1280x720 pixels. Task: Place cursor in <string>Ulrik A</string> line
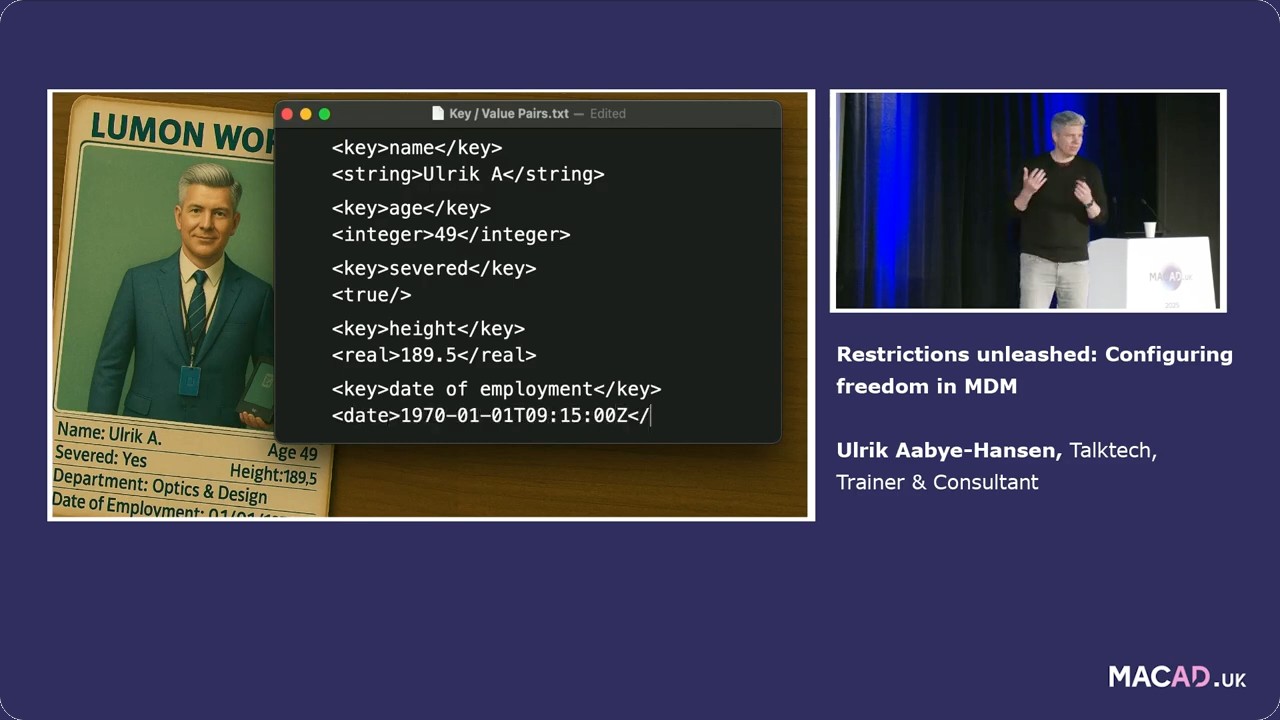[468, 174]
